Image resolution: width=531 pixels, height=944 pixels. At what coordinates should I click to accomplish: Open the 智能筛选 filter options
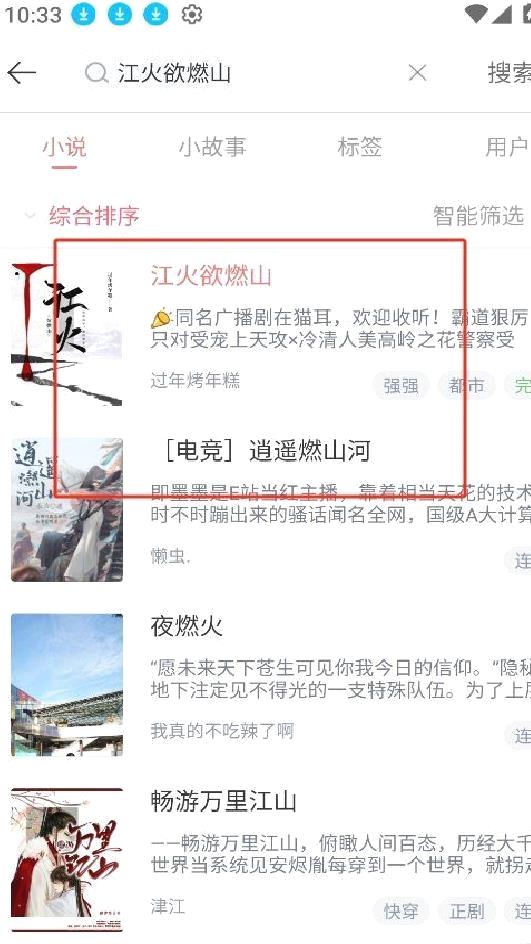pyautogui.click(x=479, y=216)
